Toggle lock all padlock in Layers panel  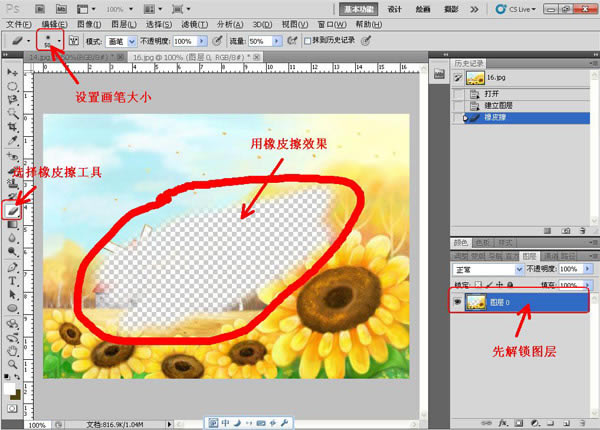point(510,285)
